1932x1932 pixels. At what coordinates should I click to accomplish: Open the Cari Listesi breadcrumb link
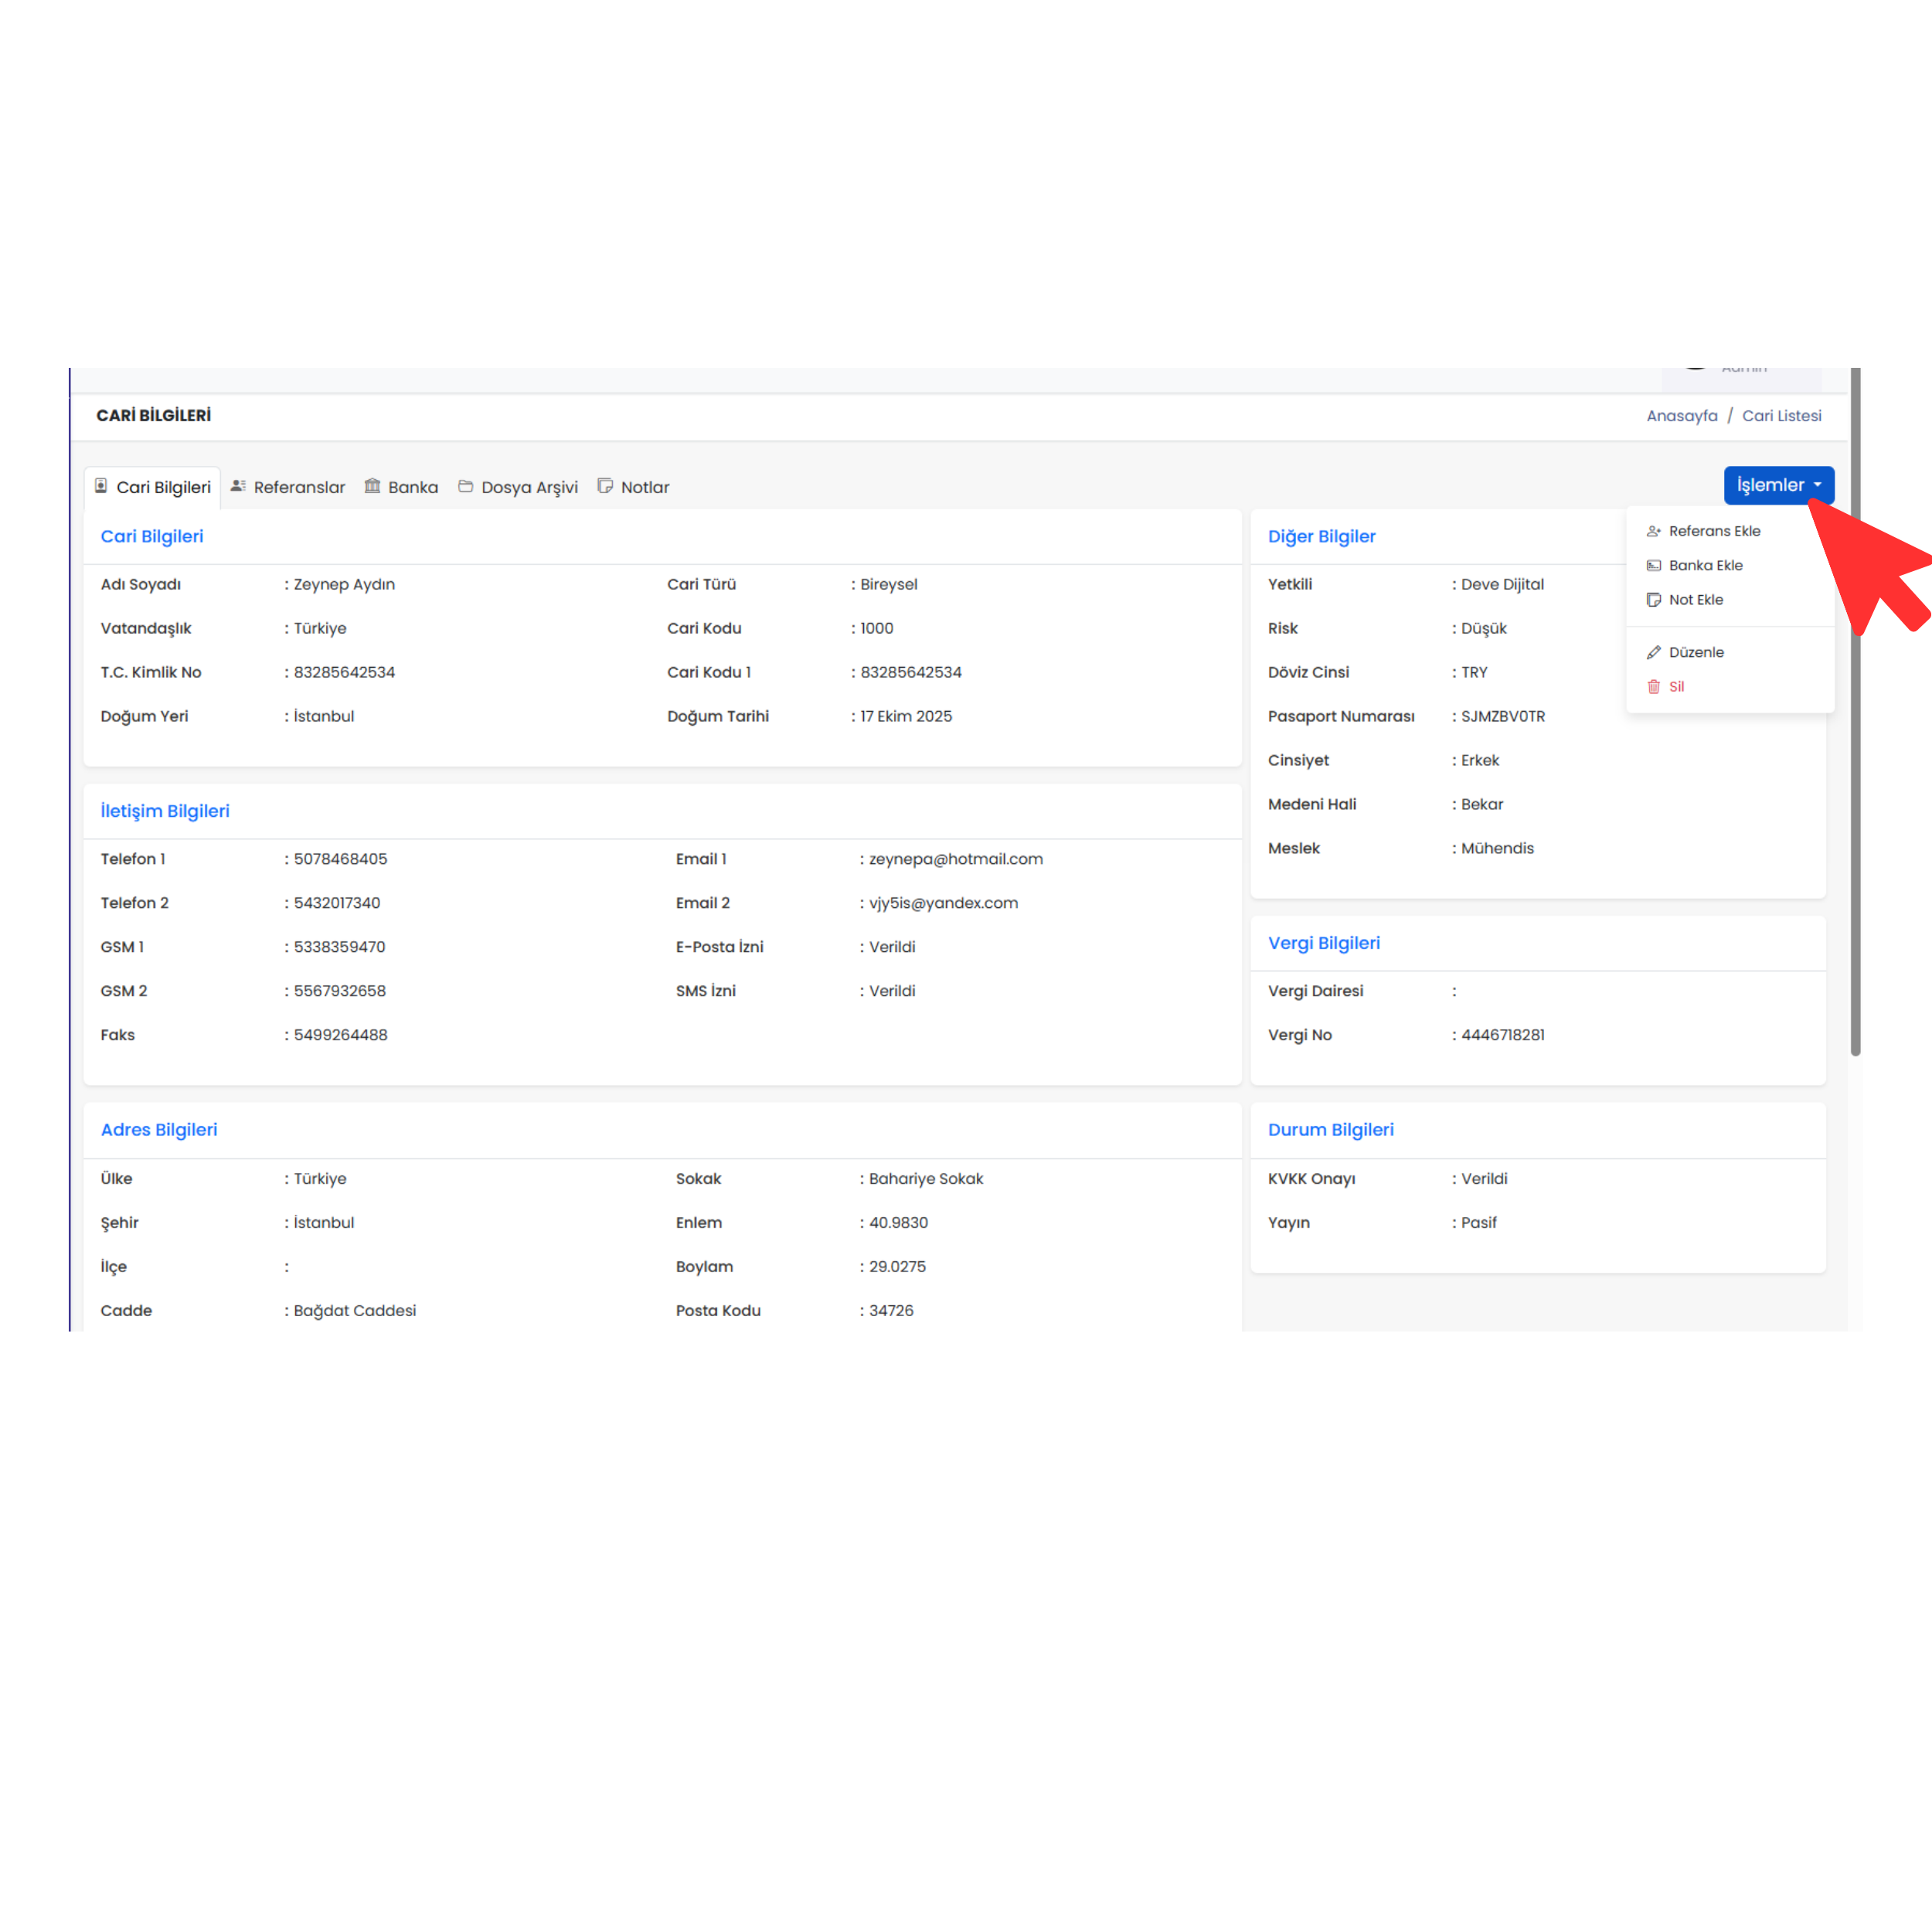[1781, 416]
